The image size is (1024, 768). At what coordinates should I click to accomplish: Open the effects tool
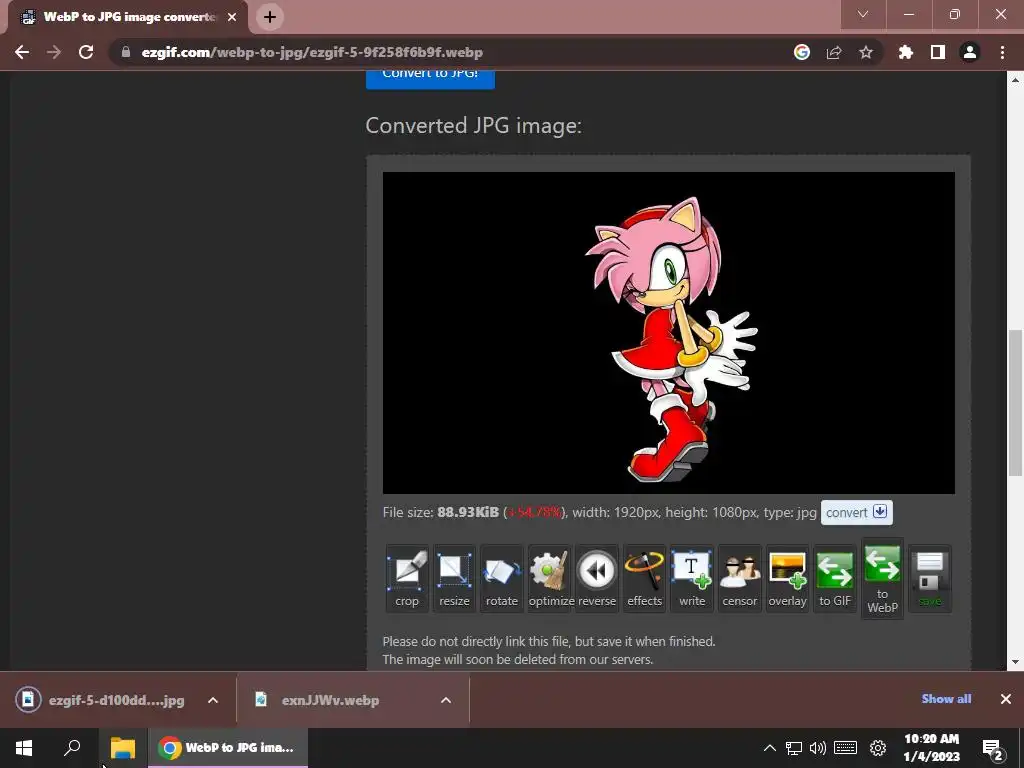tap(645, 578)
